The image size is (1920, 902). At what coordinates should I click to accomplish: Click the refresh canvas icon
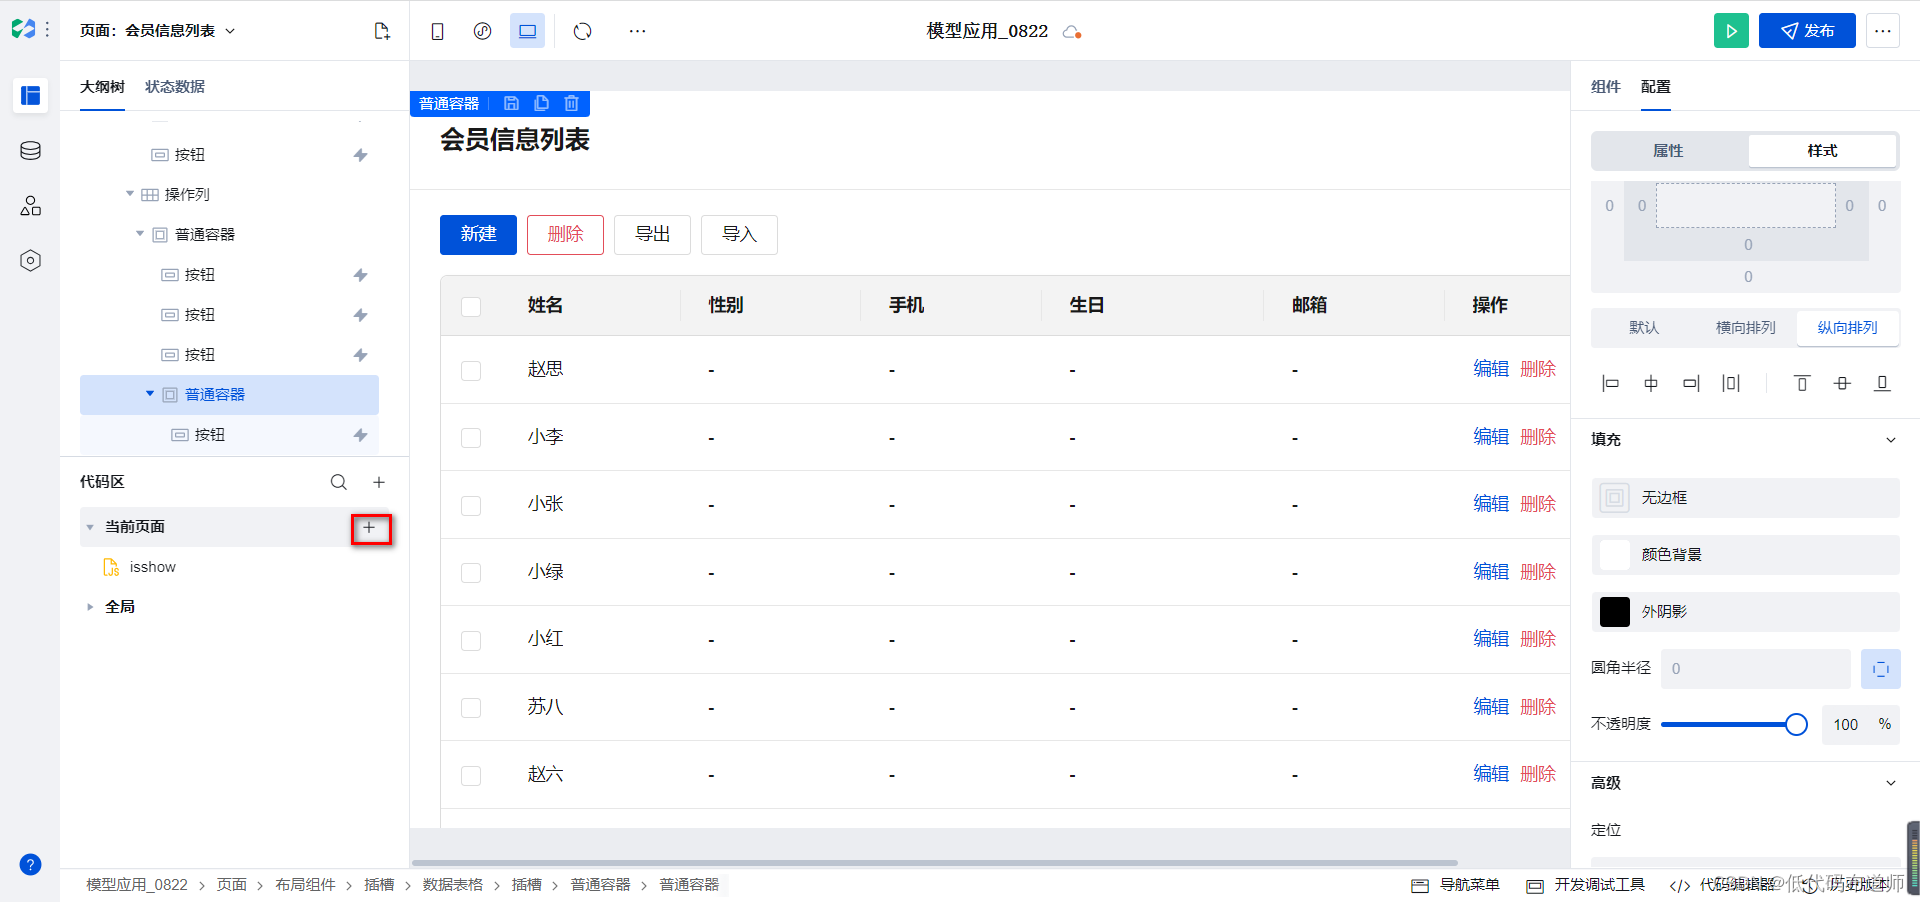click(582, 31)
